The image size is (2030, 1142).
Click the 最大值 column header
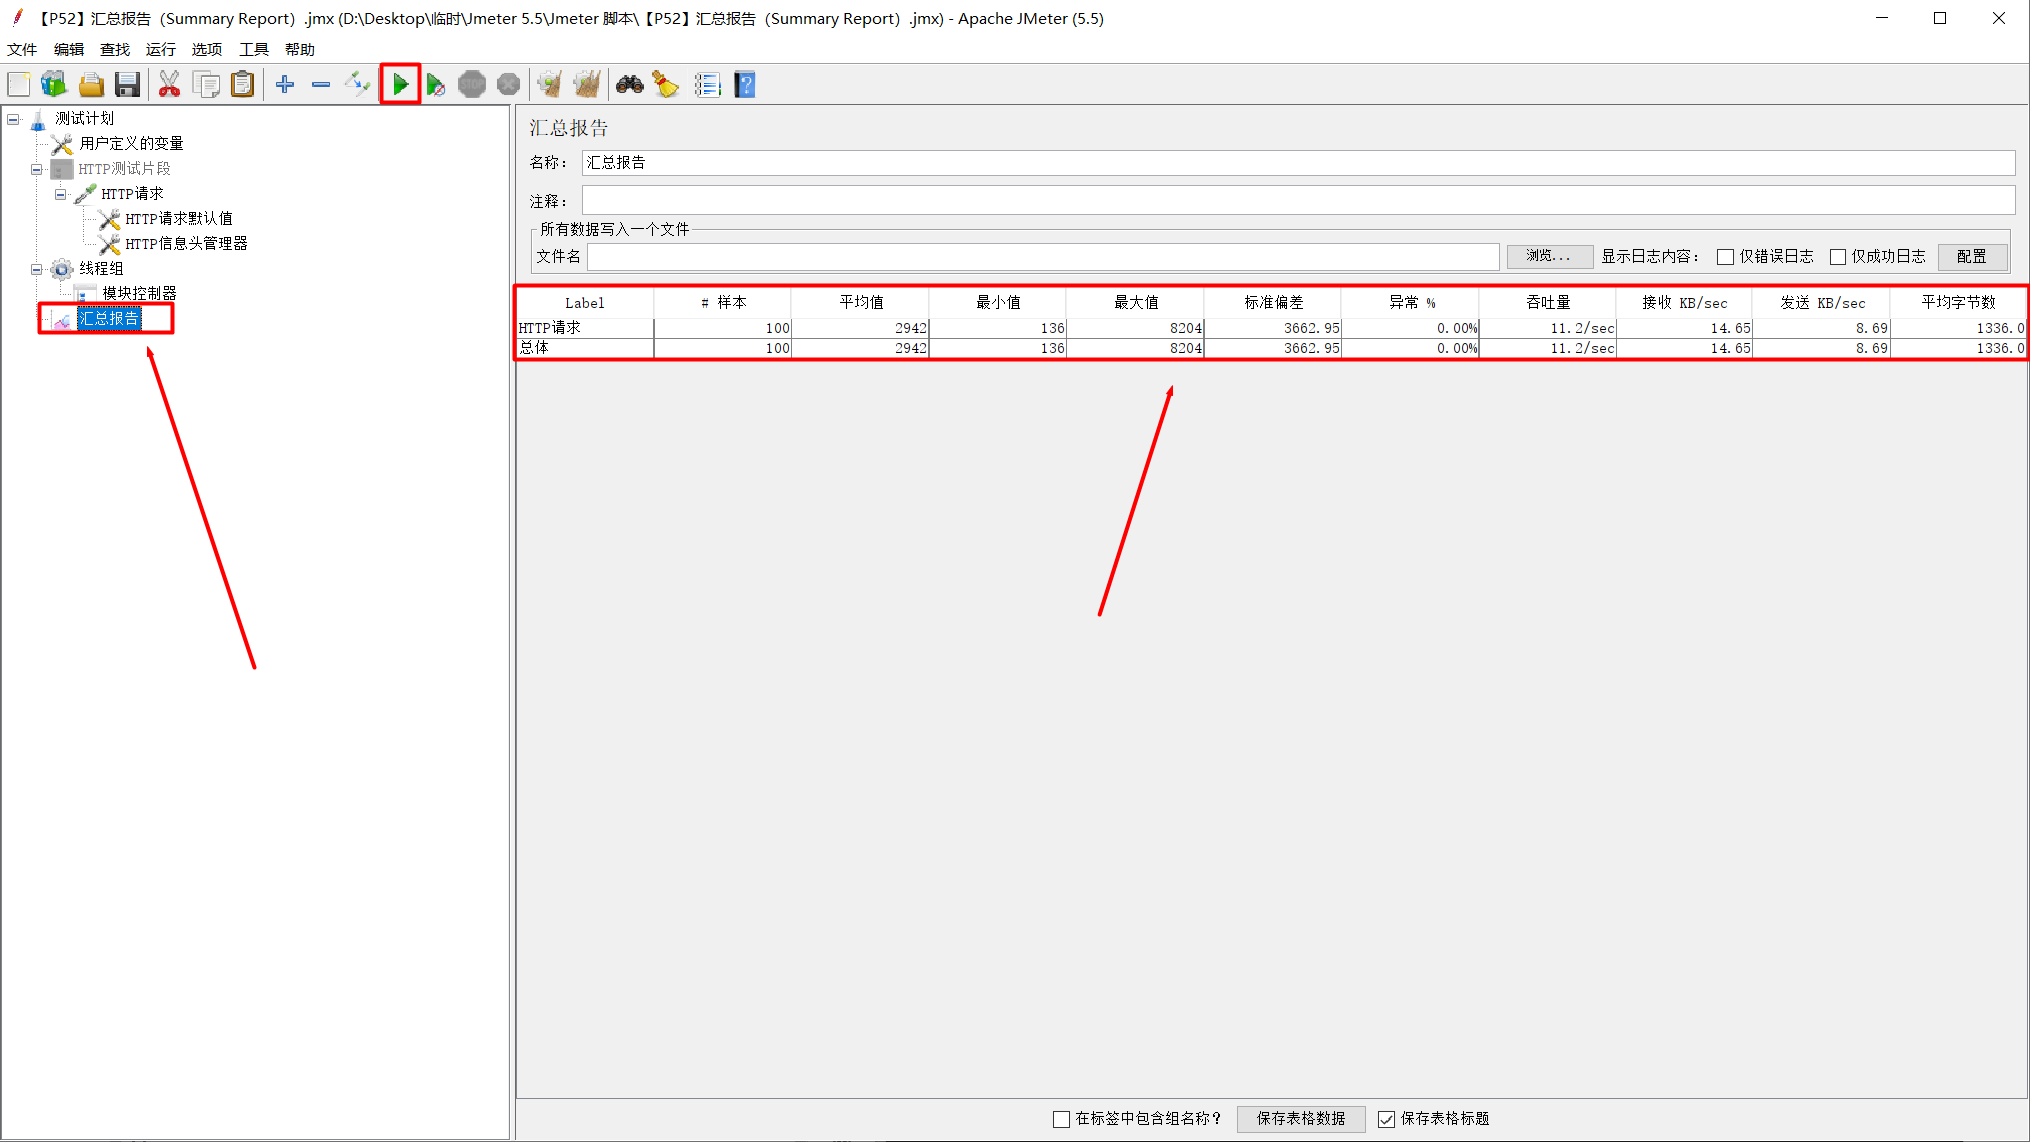[x=1136, y=302]
